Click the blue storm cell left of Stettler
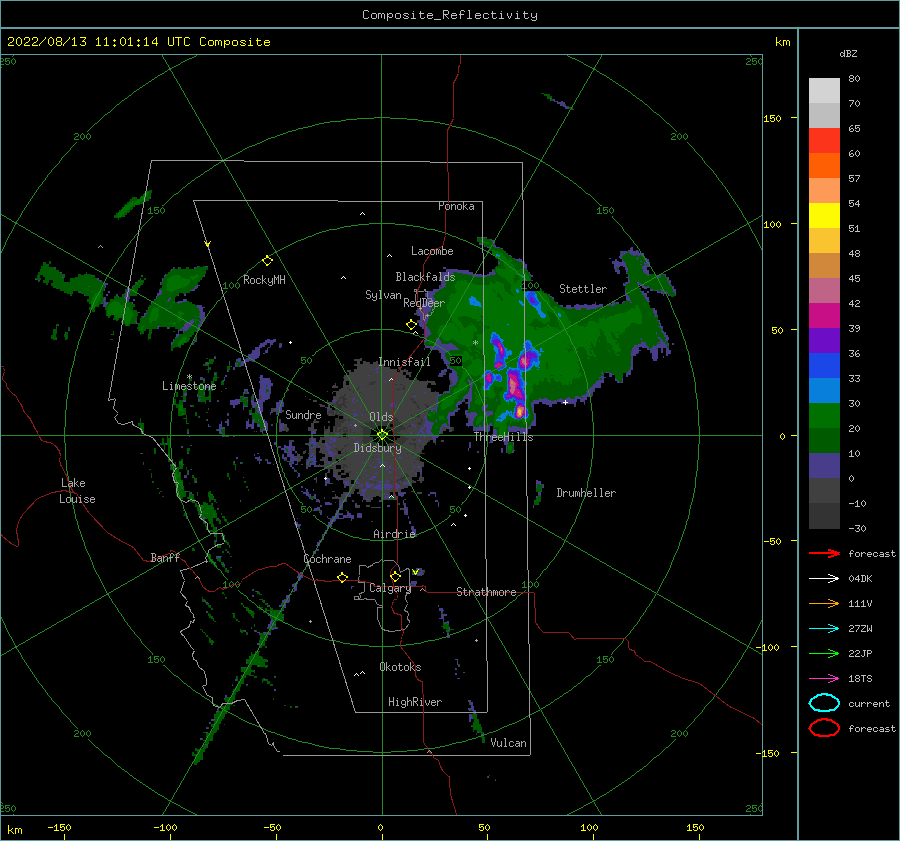 (x=533, y=301)
